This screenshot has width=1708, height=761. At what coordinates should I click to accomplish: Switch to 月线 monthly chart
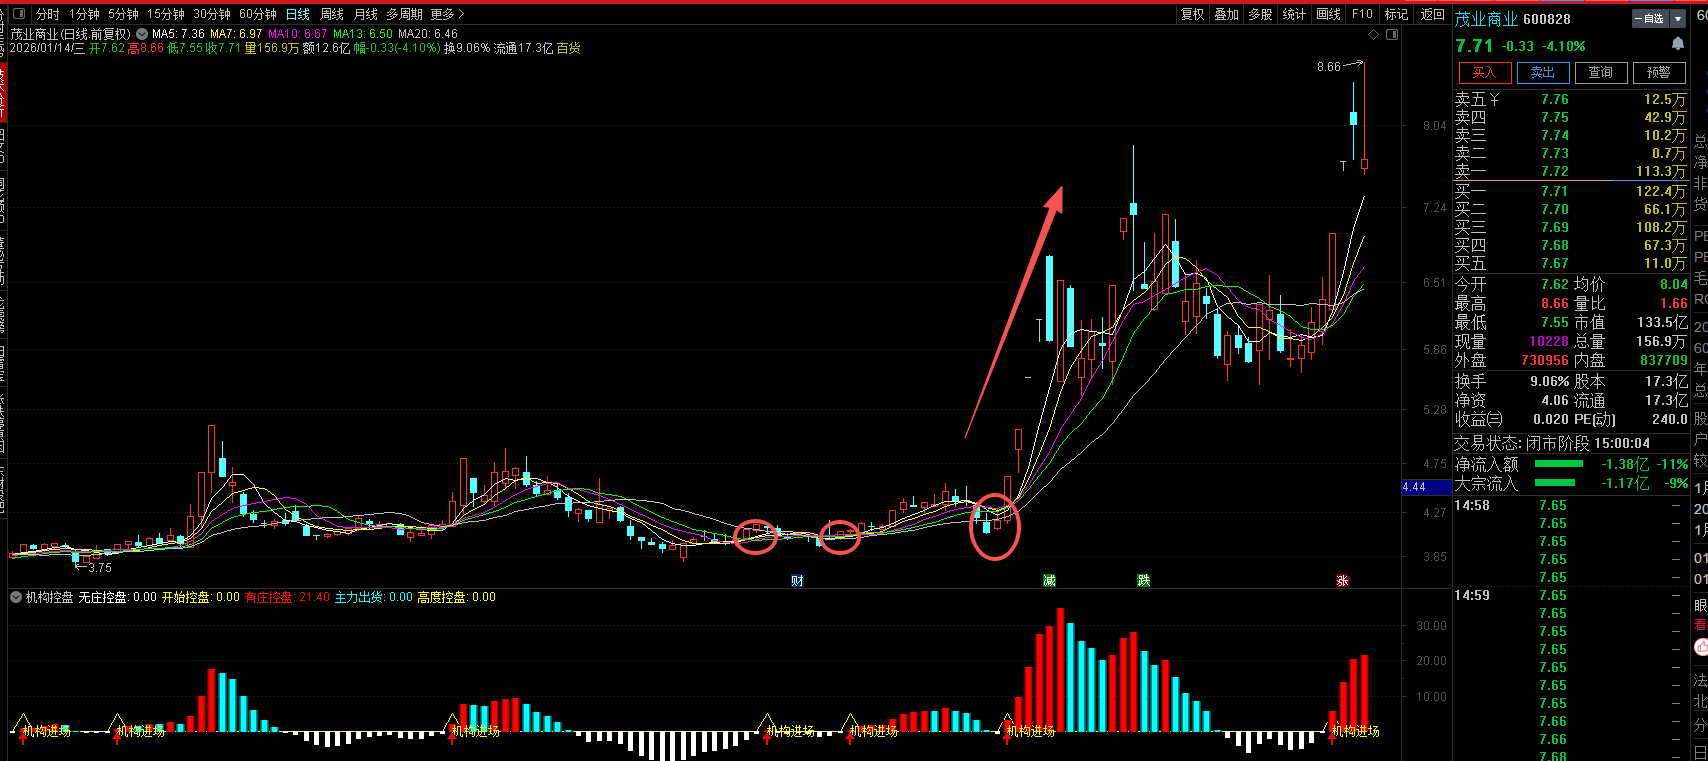click(365, 14)
